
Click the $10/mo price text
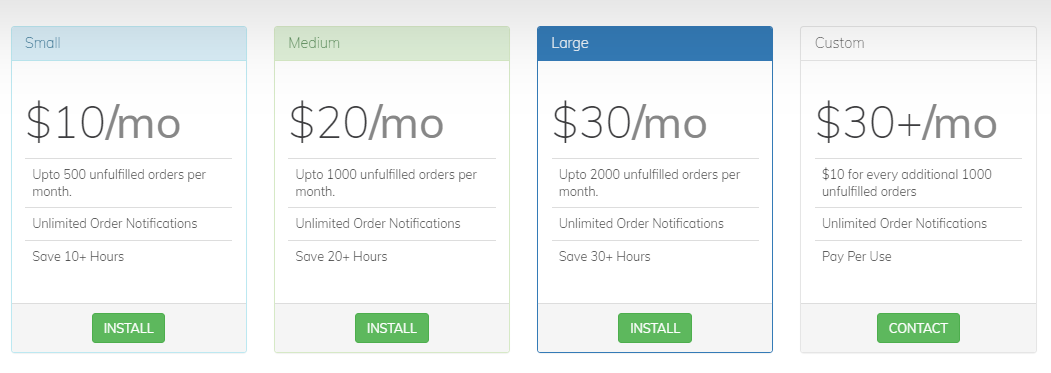pyautogui.click(x=103, y=123)
